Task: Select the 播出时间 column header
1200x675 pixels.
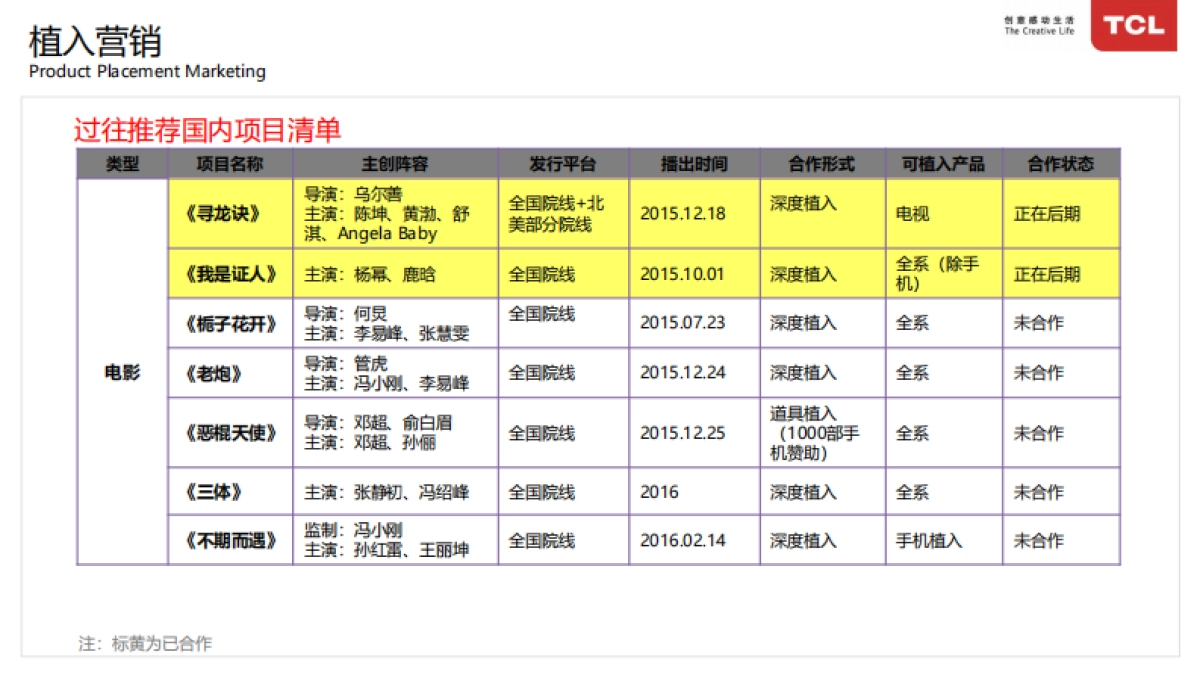Action: [694, 164]
